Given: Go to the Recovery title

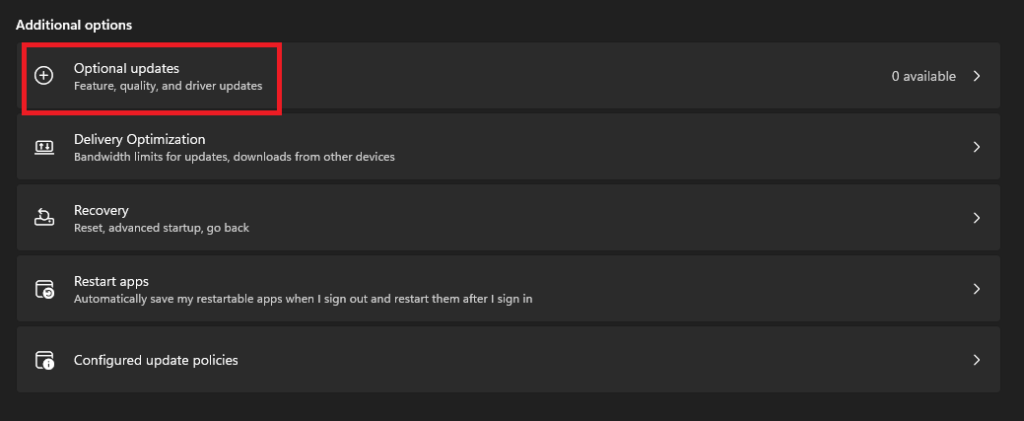Looking at the screenshot, I should 101,210.
